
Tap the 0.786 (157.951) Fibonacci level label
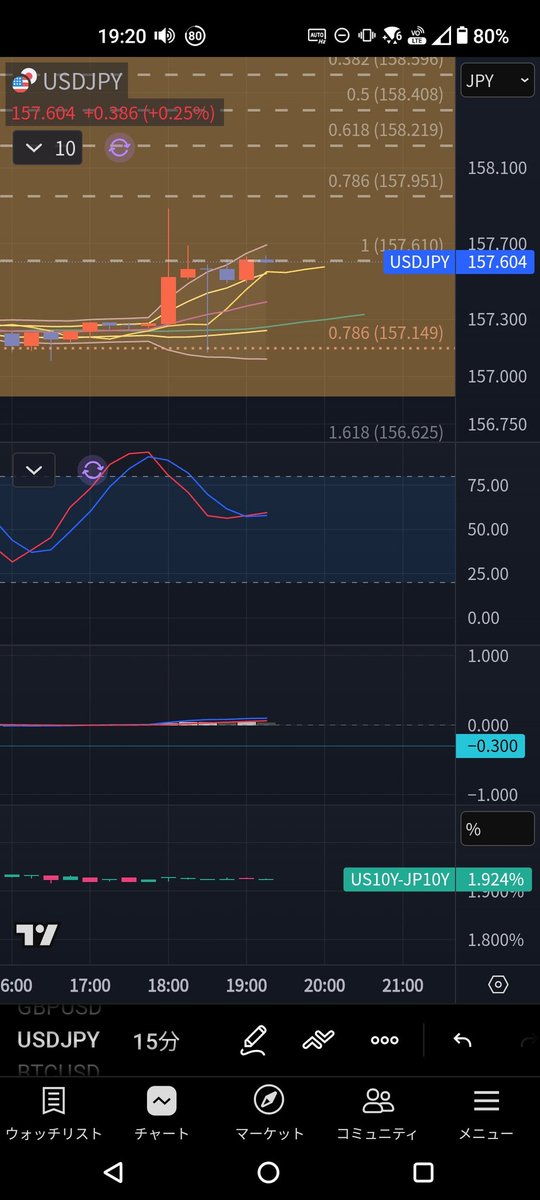coord(386,181)
